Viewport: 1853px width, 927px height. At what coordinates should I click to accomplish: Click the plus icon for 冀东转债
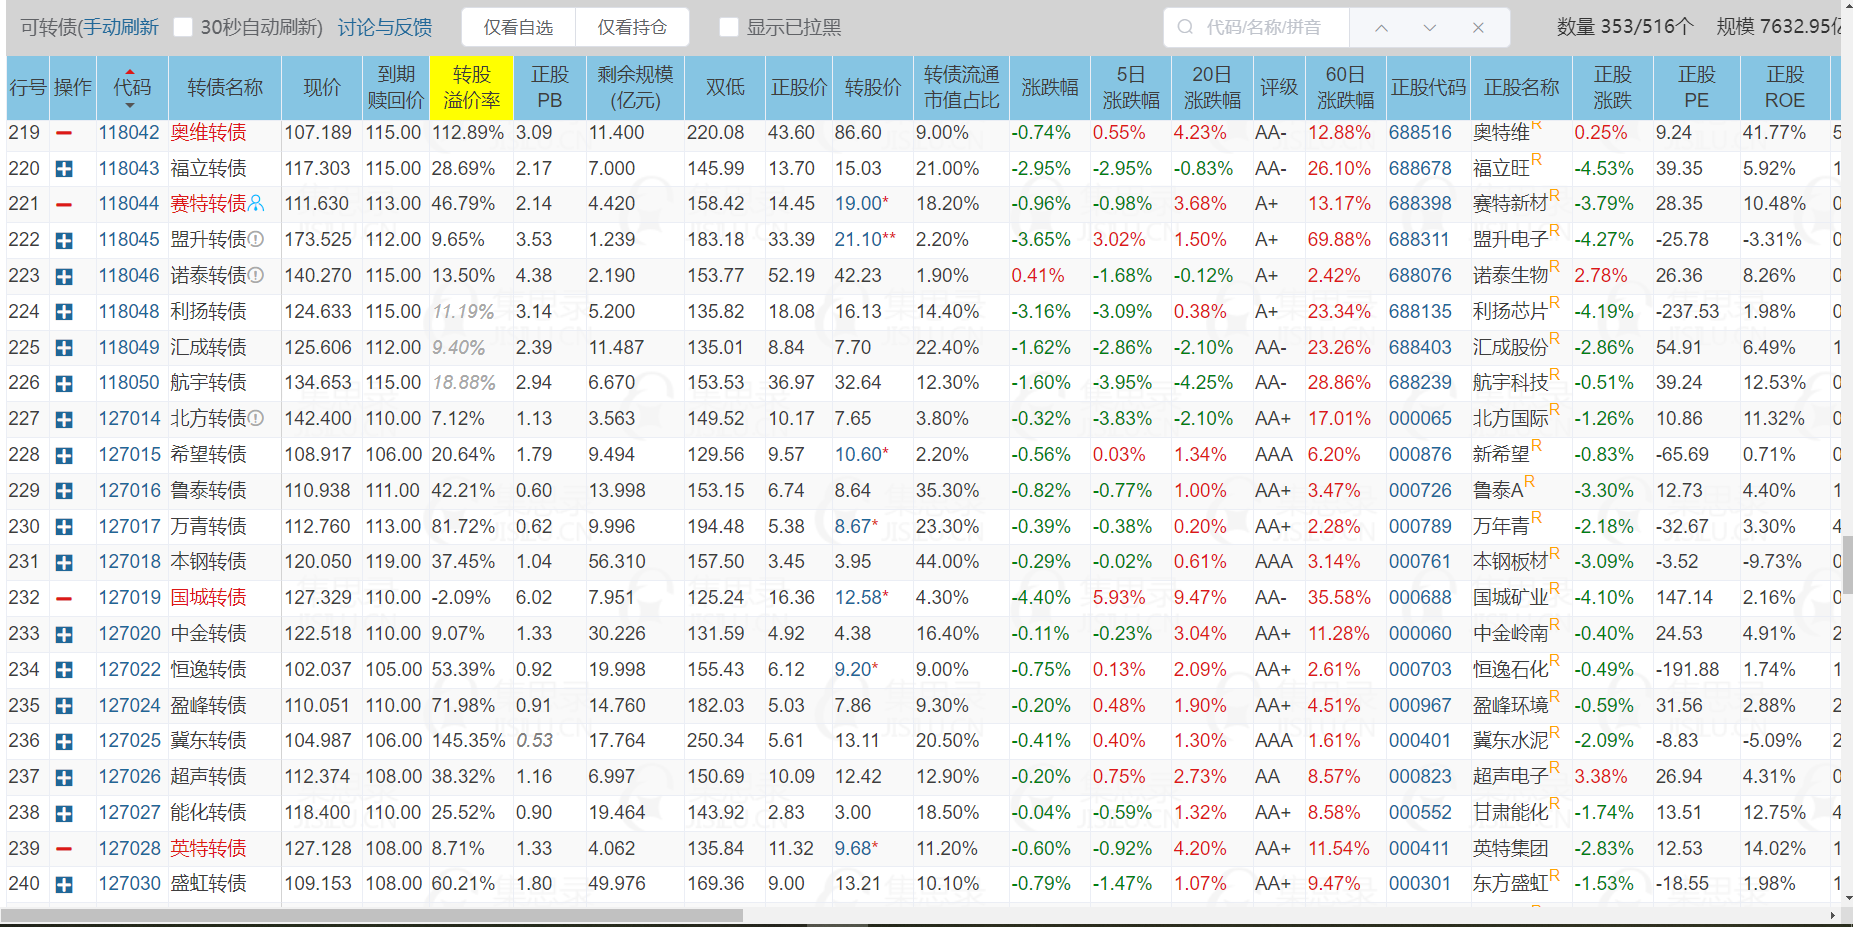point(64,741)
